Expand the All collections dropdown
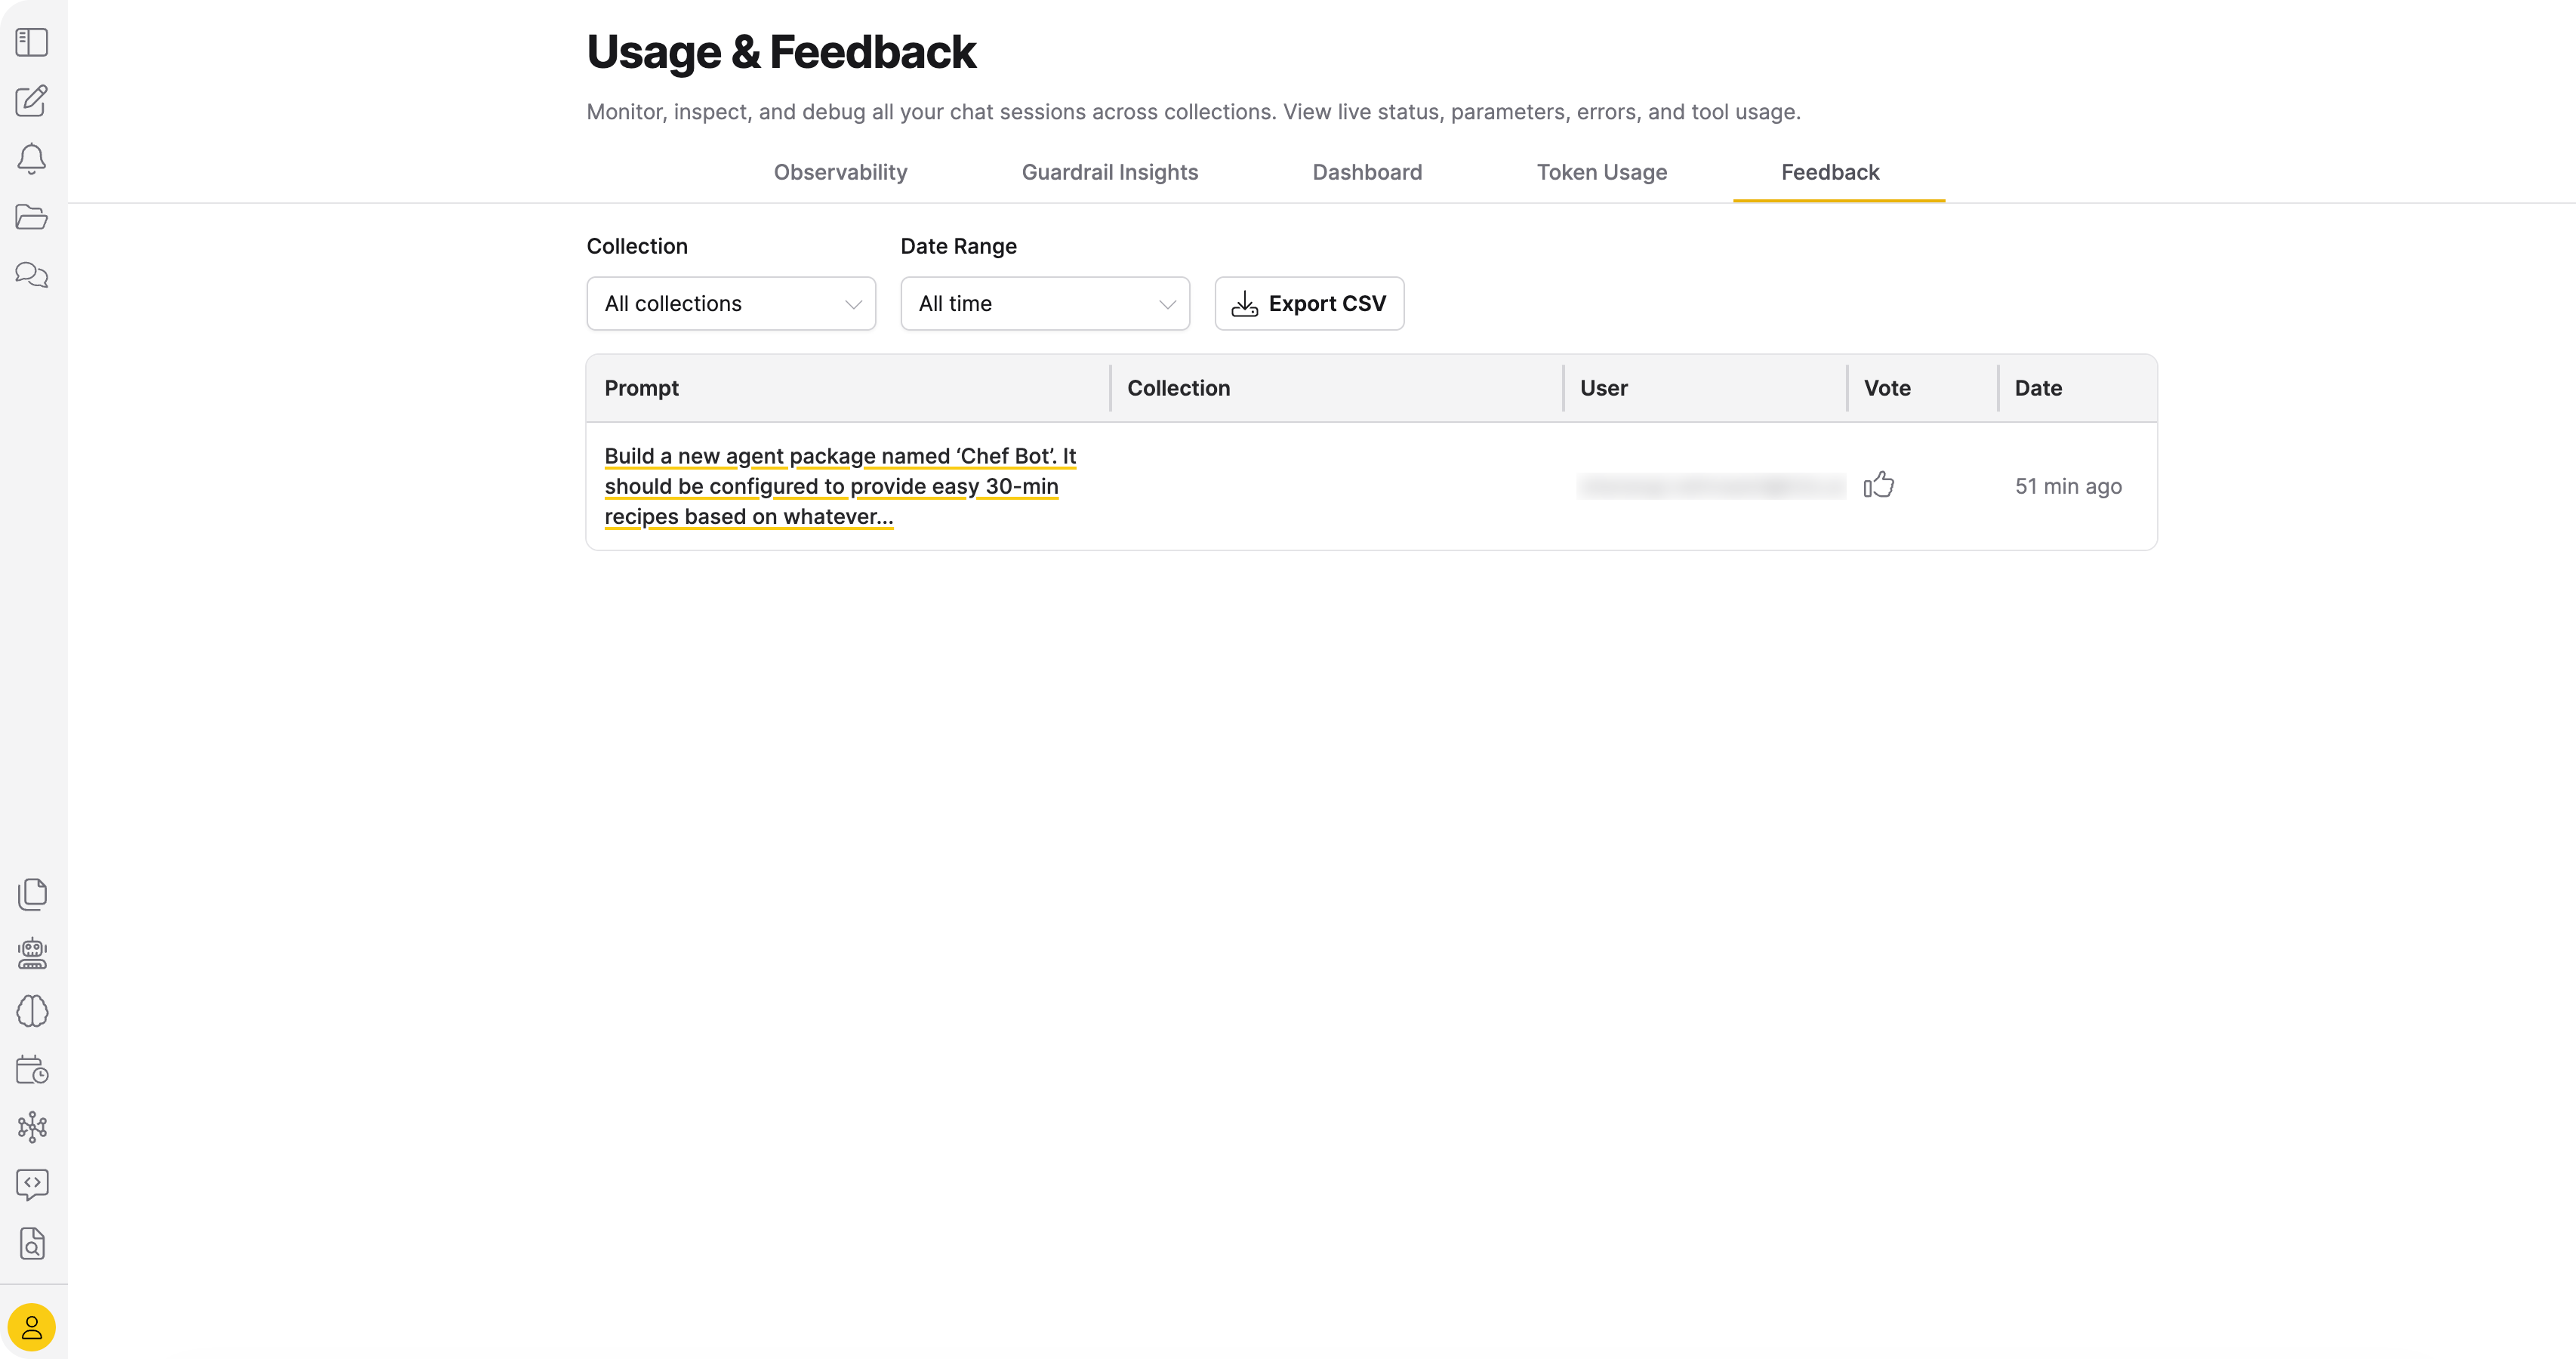Image resolution: width=2576 pixels, height=1359 pixels. 731,303
